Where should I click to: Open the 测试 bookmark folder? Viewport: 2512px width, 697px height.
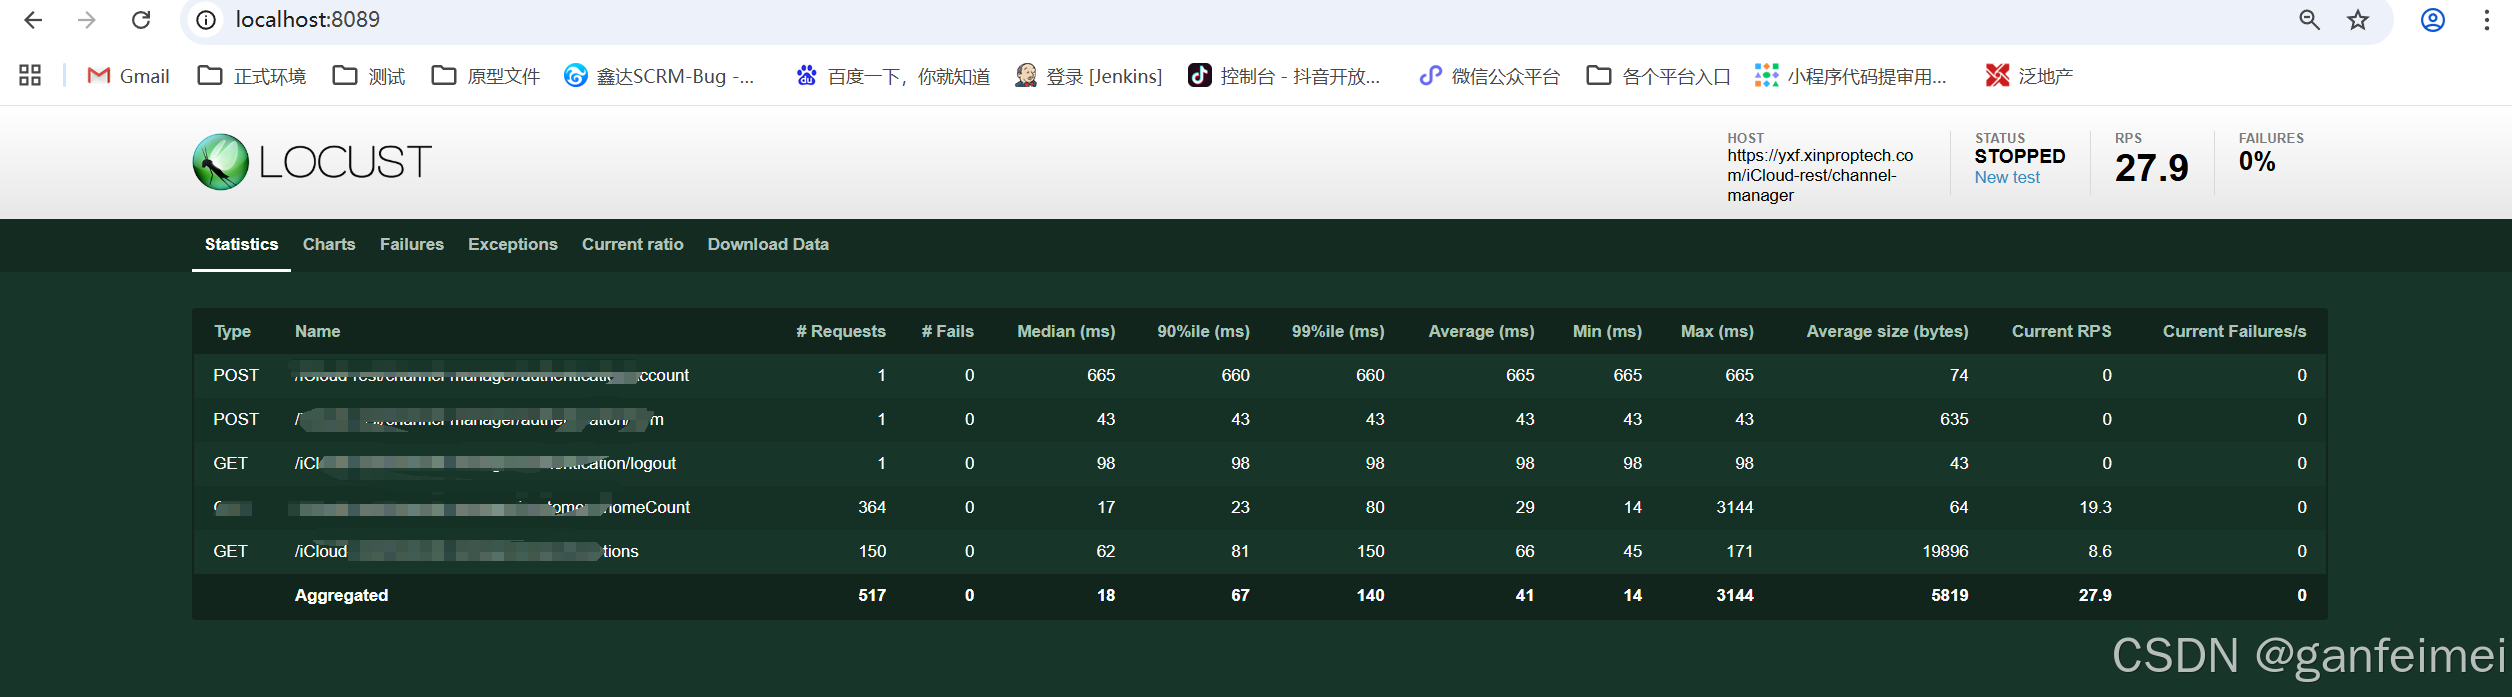(369, 76)
